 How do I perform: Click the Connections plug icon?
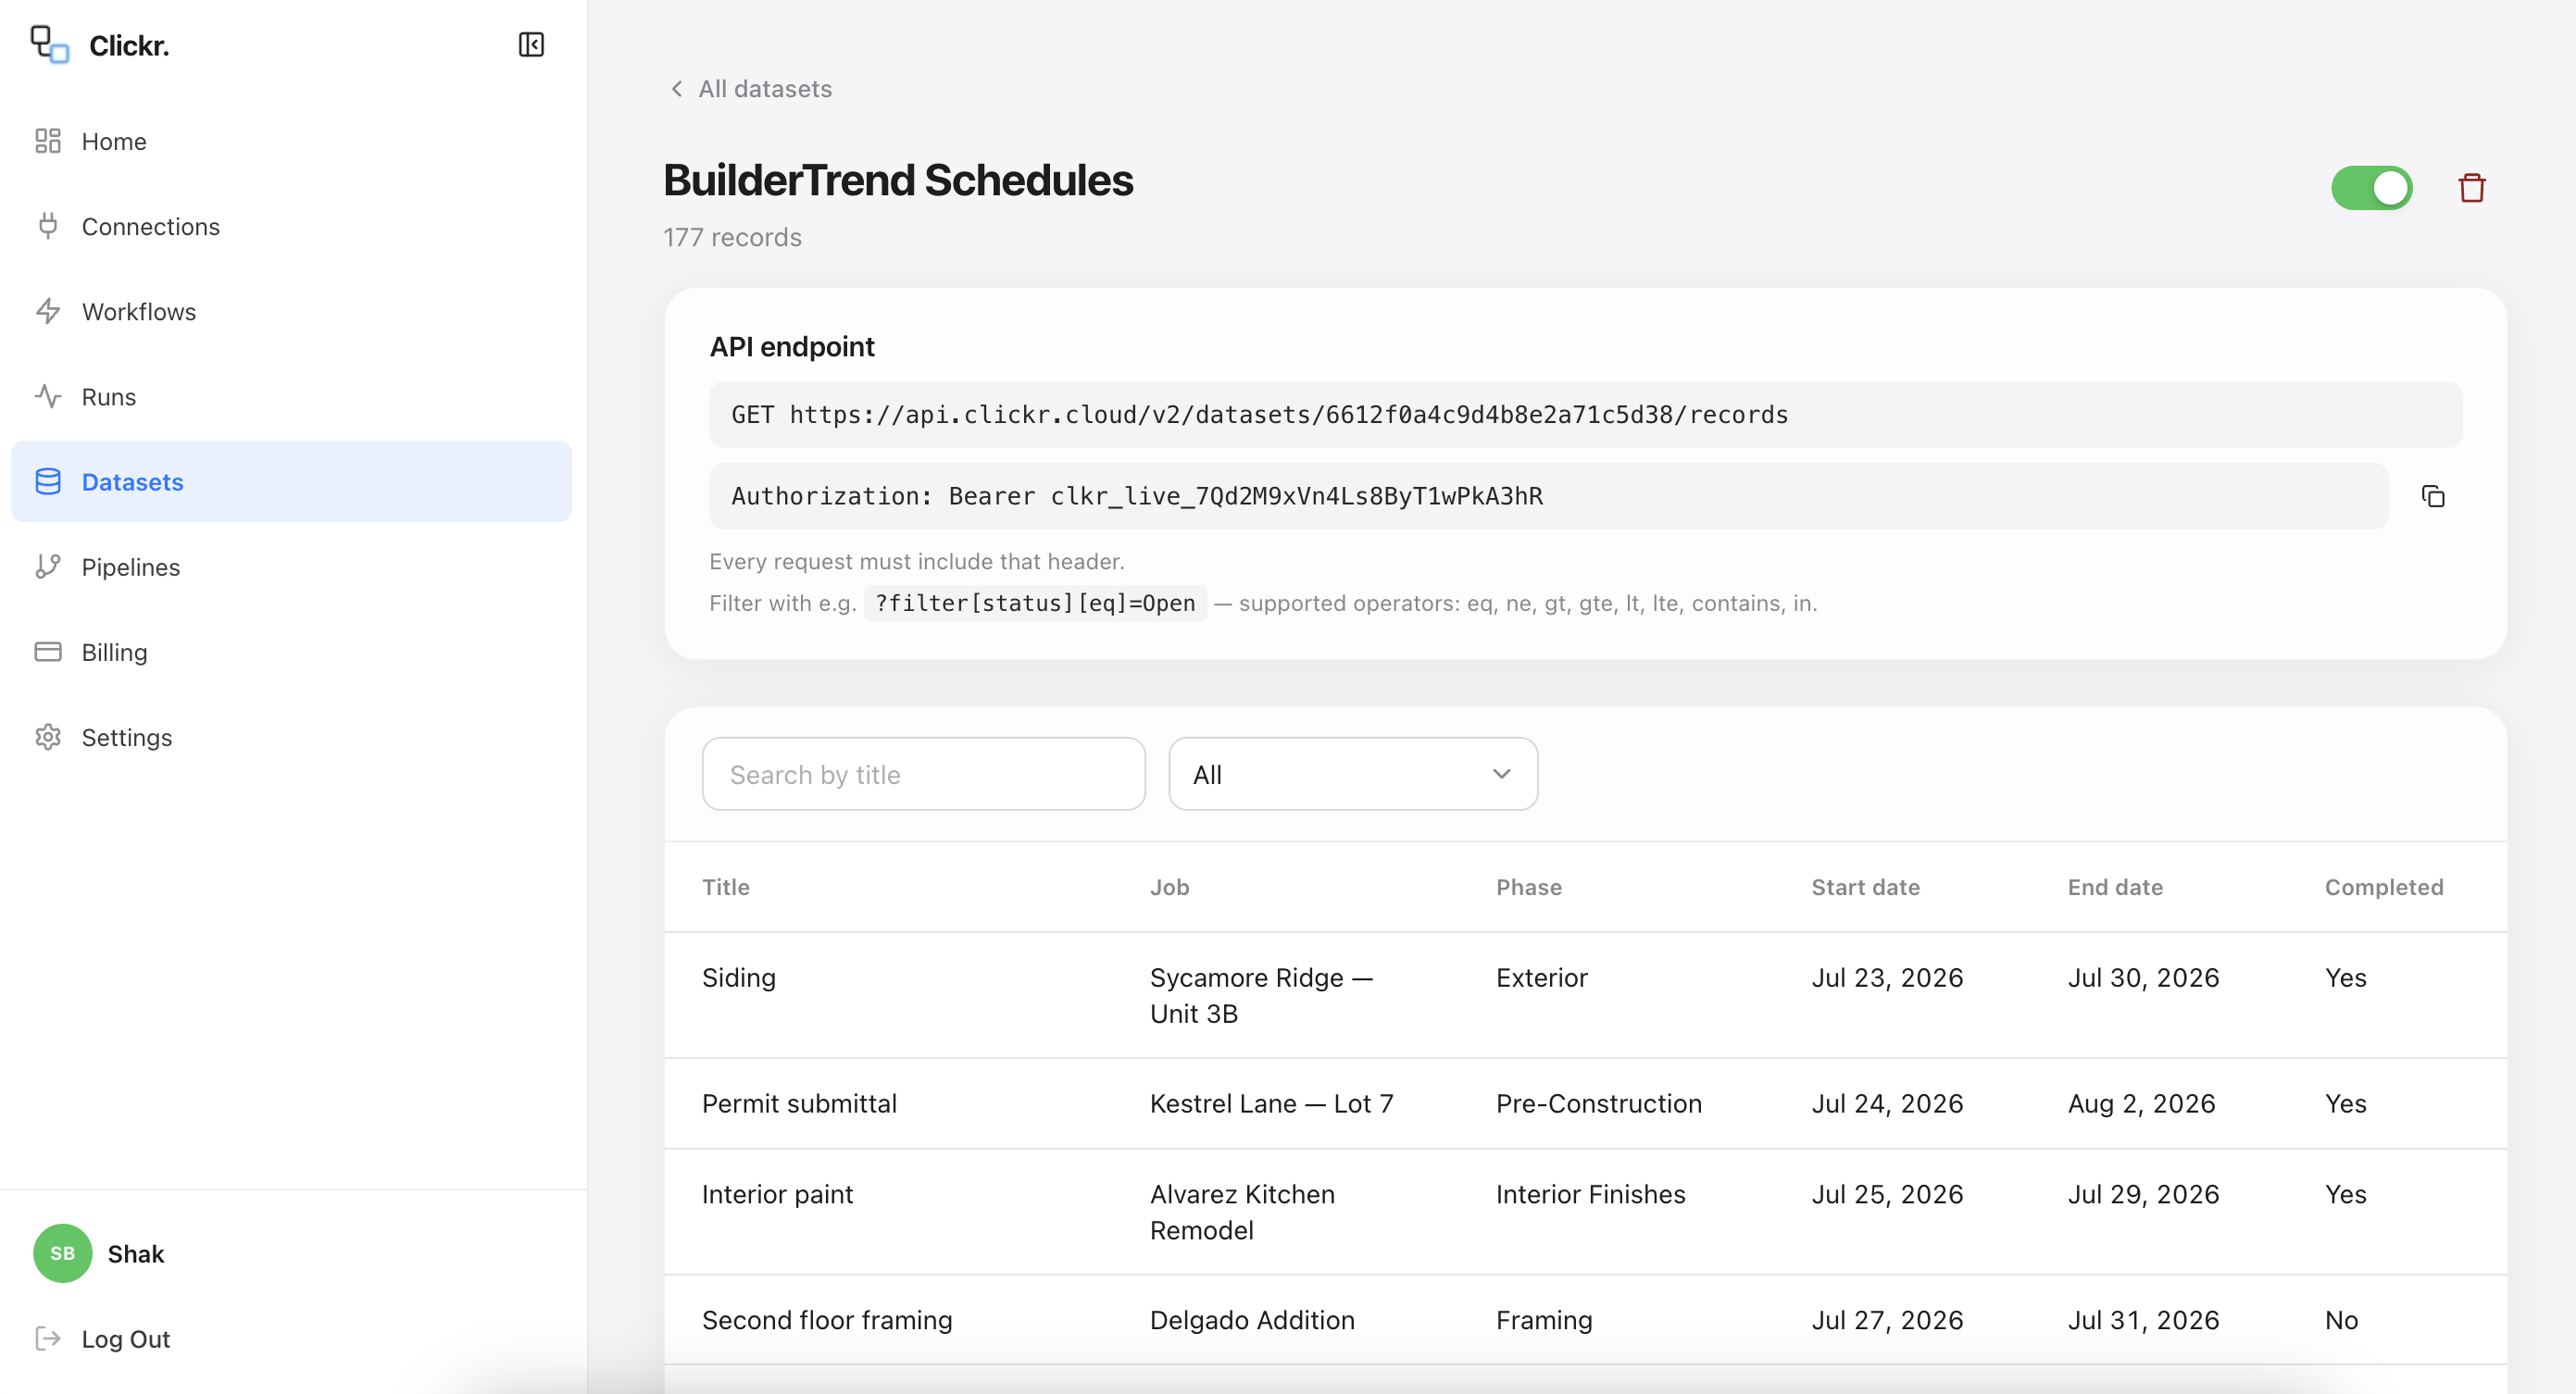48,226
